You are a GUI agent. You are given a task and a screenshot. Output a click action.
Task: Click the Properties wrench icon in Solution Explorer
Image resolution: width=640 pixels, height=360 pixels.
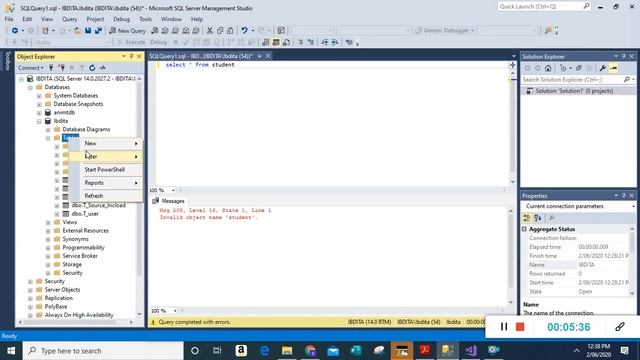pyautogui.click(x=603, y=68)
